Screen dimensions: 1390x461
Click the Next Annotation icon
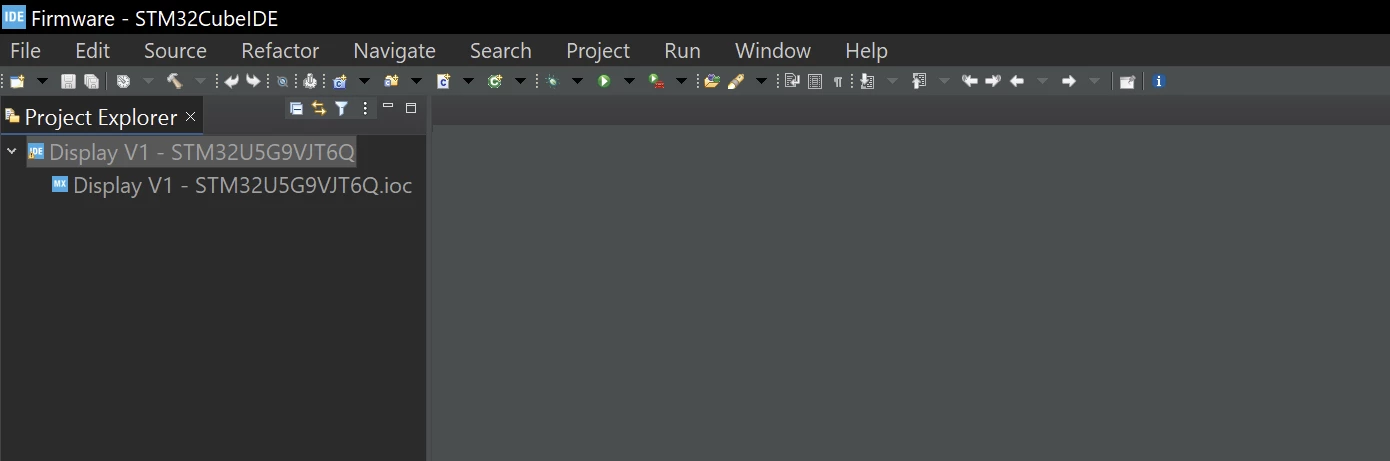tap(867, 81)
